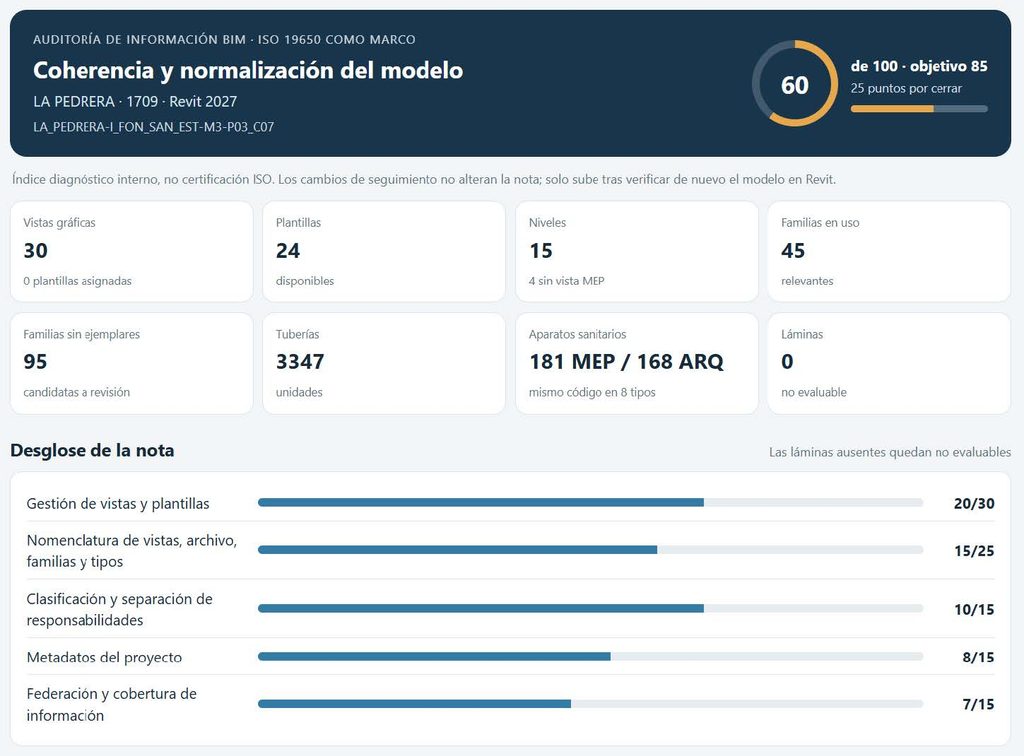Click the text "candidatas a revisión"
This screenshot has height=756, width=1024.
coord(76,392)
